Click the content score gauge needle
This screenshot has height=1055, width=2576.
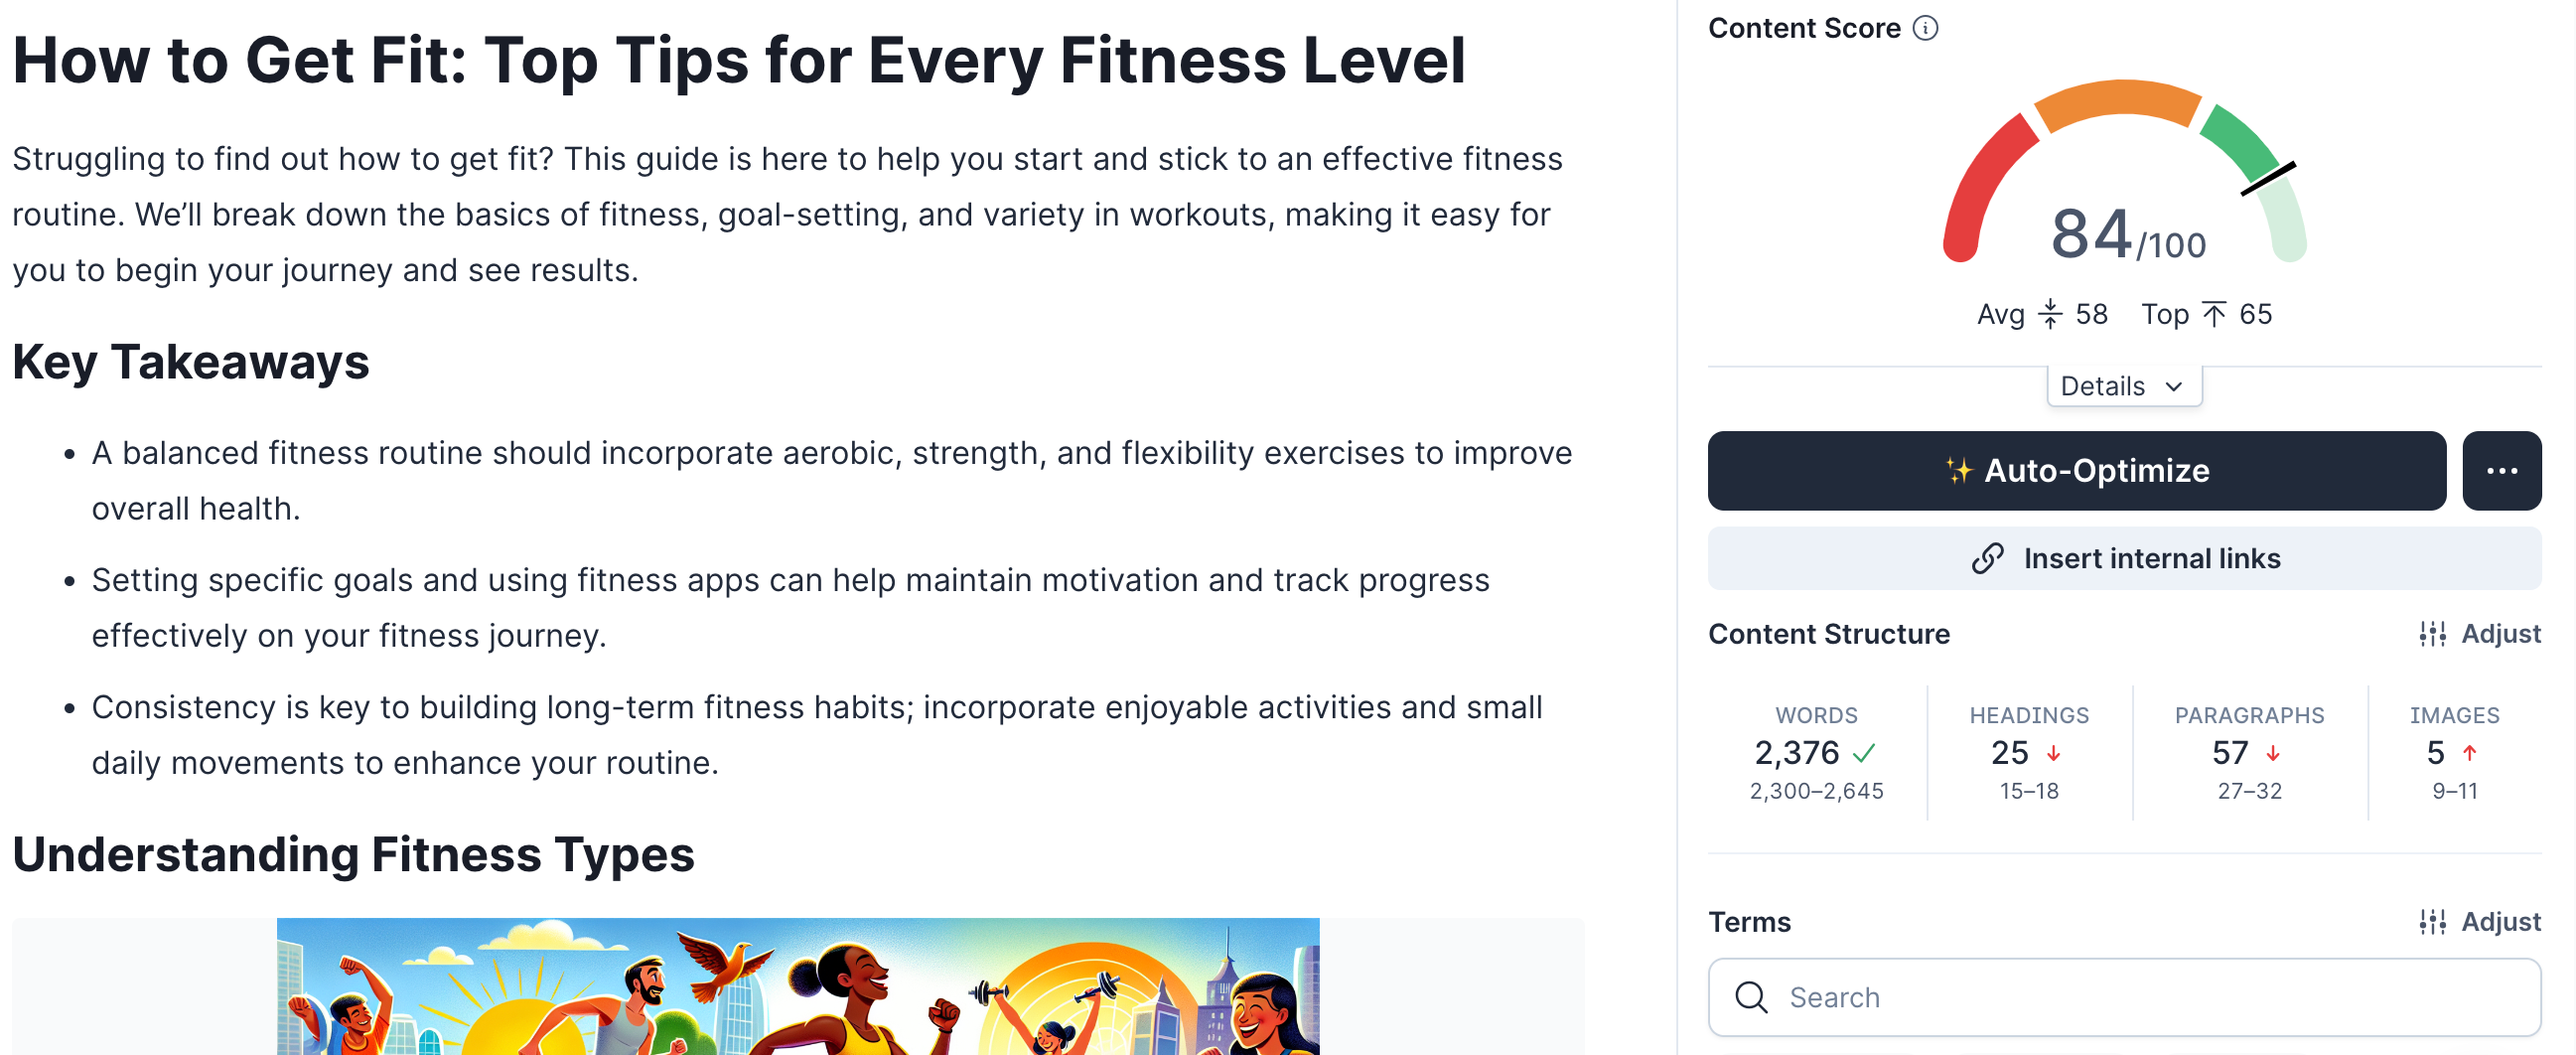click(2267, 180)
